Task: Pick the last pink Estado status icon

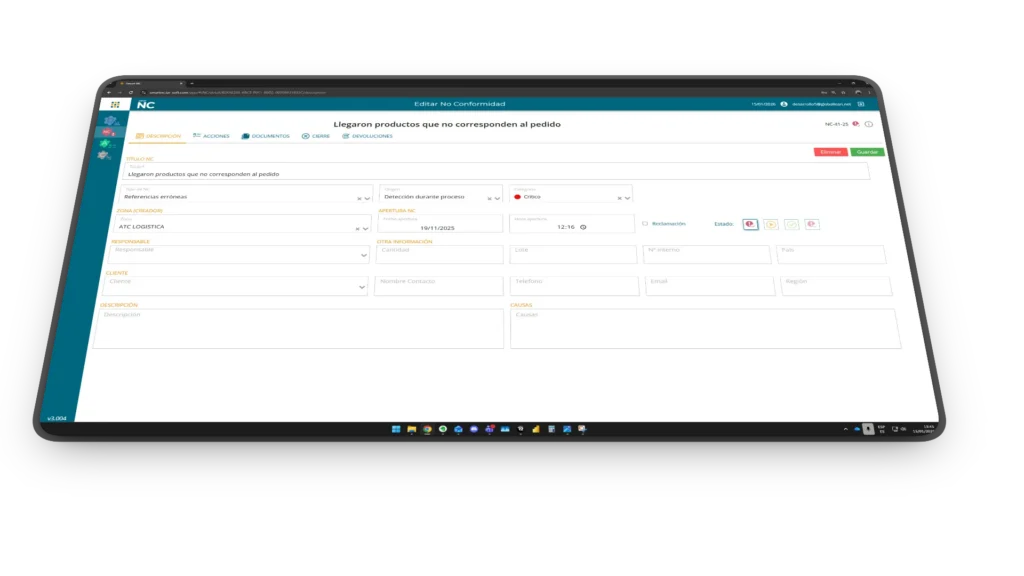Action: [812, 224]
